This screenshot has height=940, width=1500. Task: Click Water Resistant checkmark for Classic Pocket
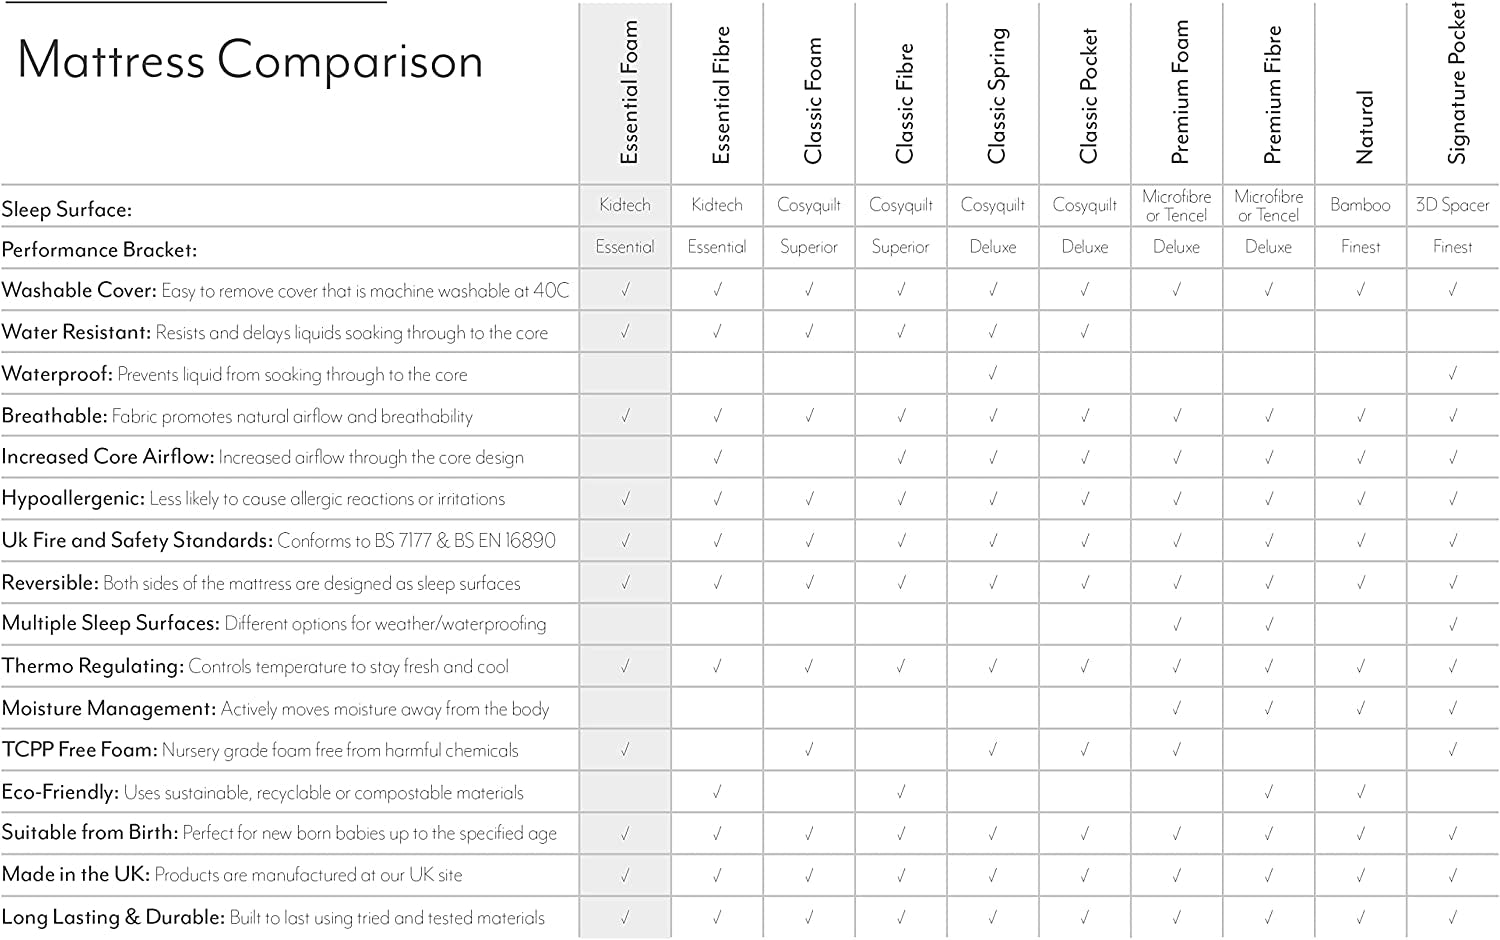(1085, 331)
